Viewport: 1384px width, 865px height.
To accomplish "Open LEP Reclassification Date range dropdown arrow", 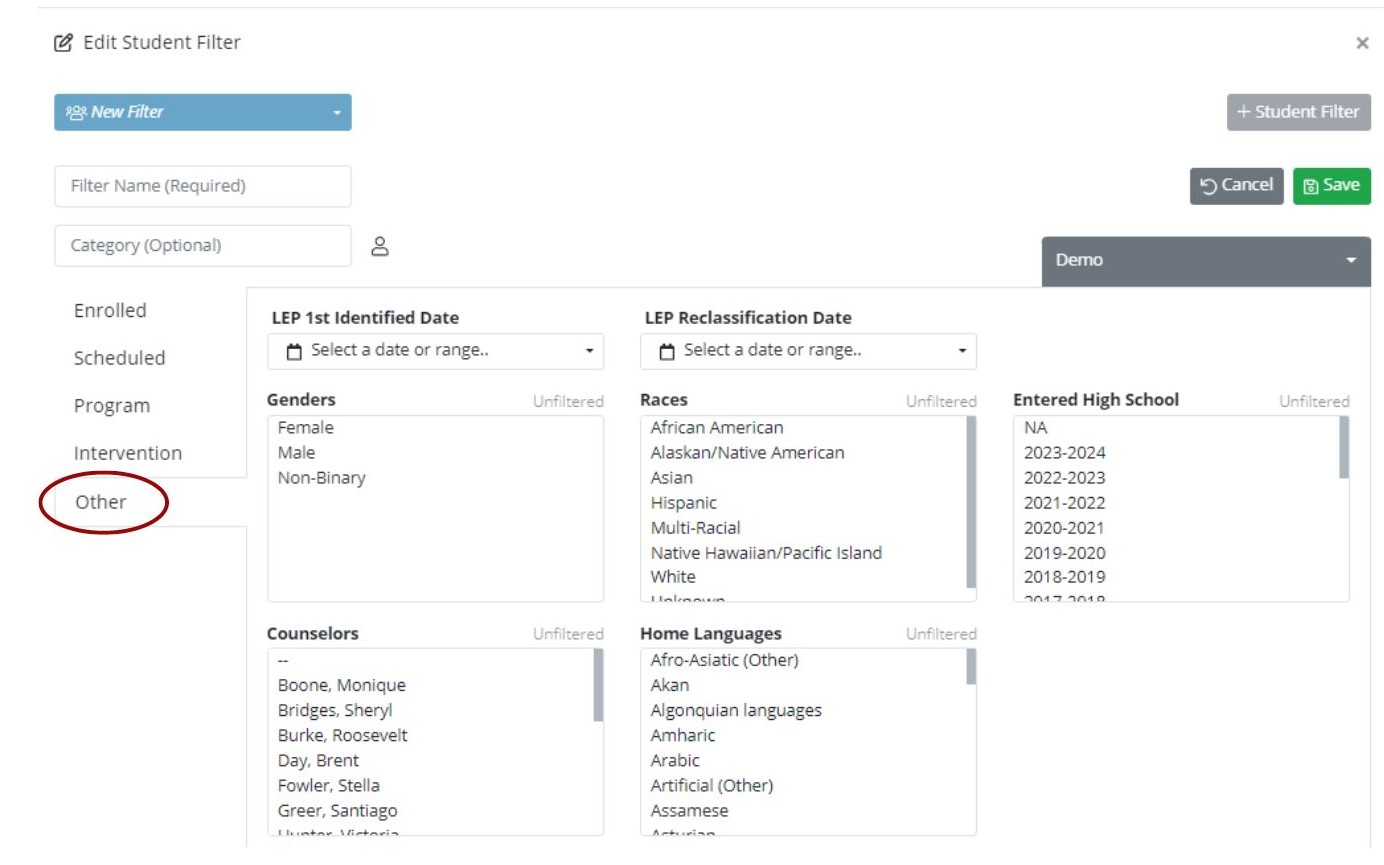I will pos(962,351).
